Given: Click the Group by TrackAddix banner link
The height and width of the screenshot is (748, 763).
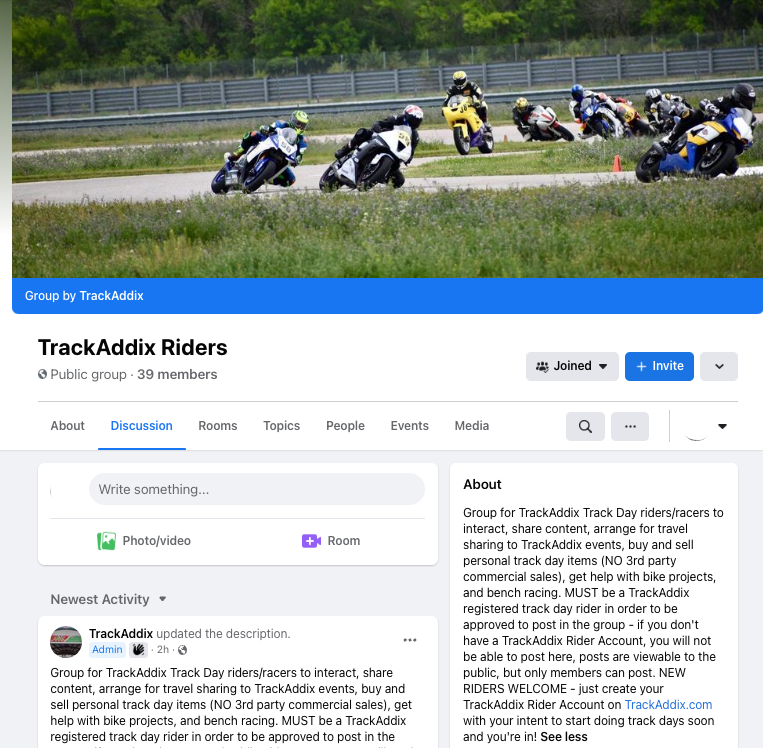Looking at the screenshot, I should (x=84, y=296).
